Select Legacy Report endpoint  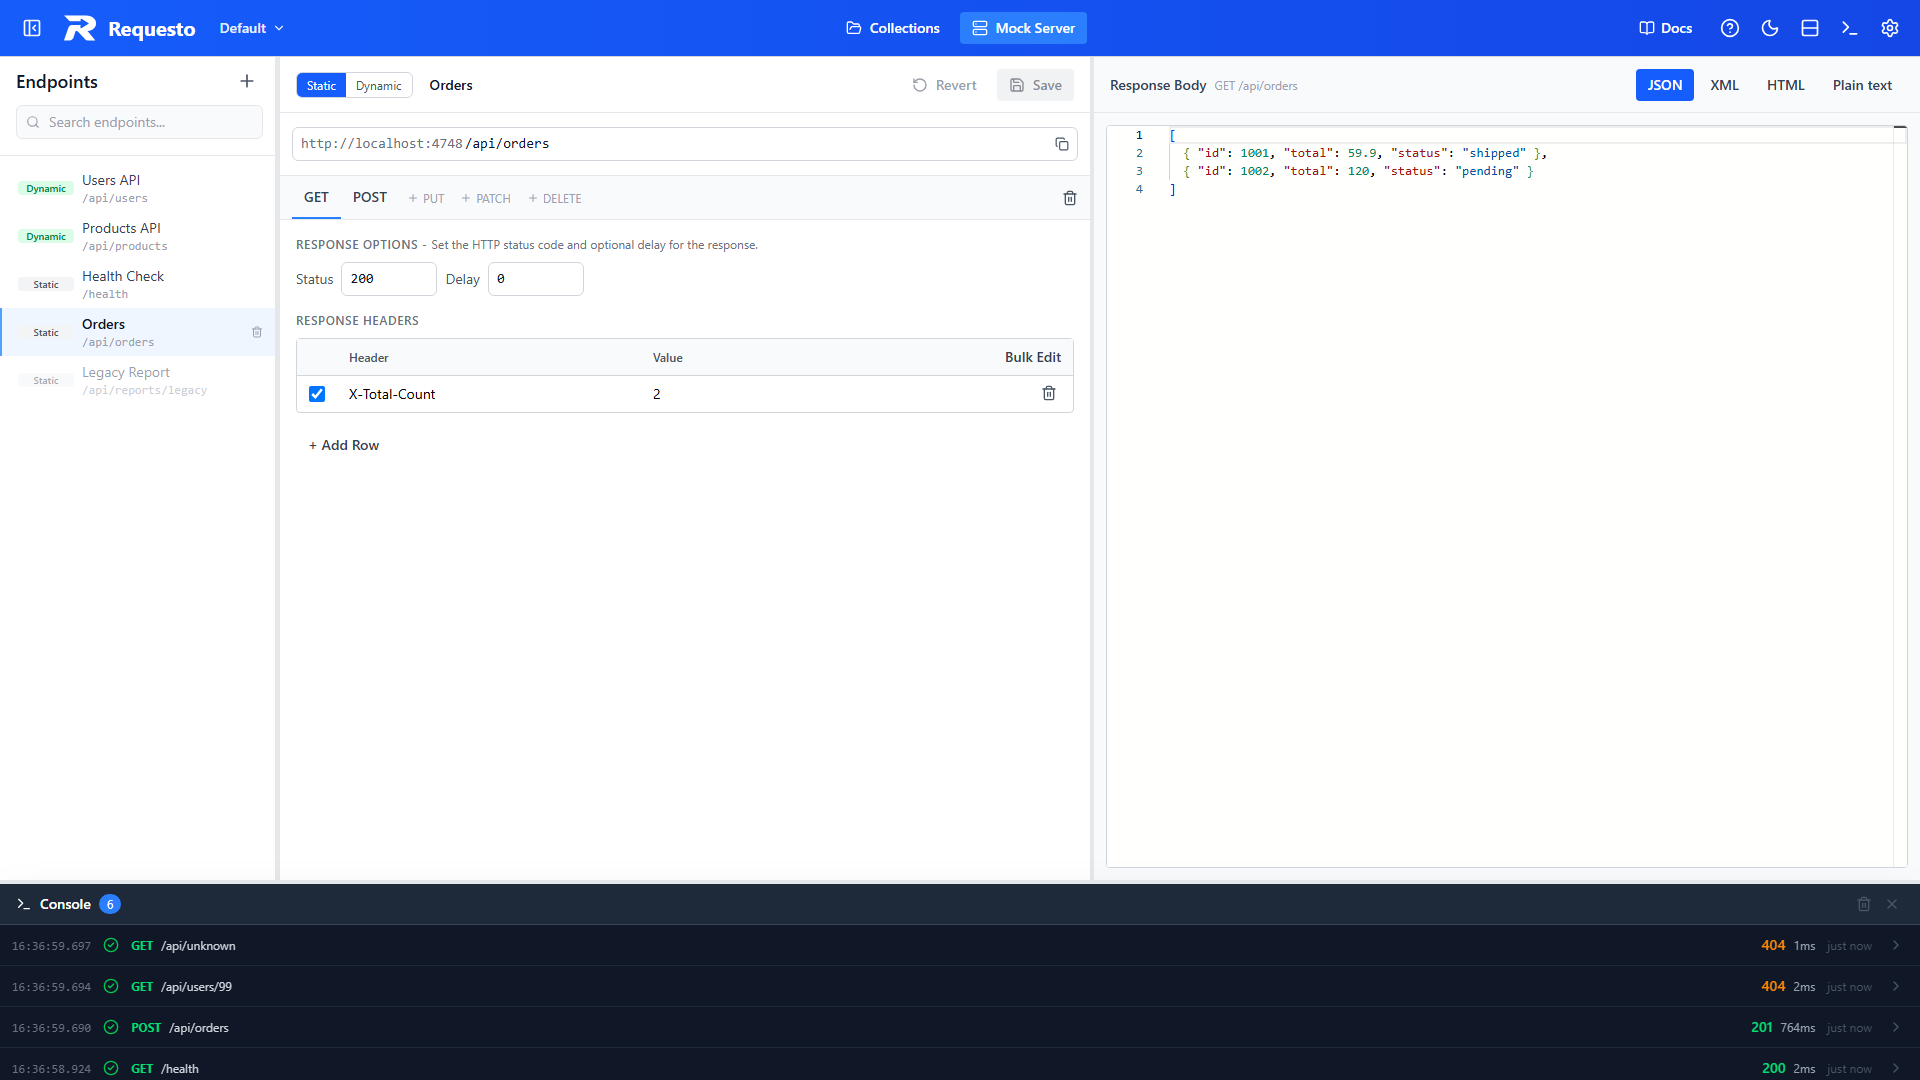click(x=137, y=380)
